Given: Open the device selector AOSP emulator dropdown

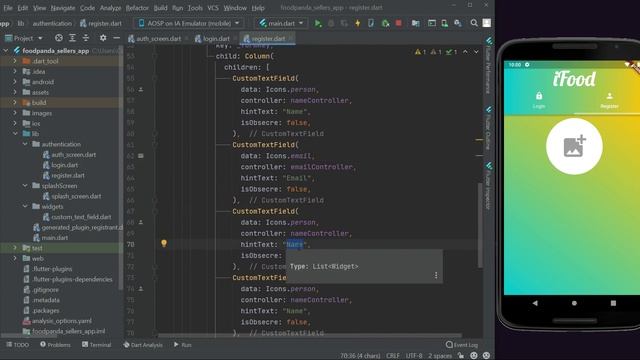Looking at the screenshot, I should tap(189, 23).
